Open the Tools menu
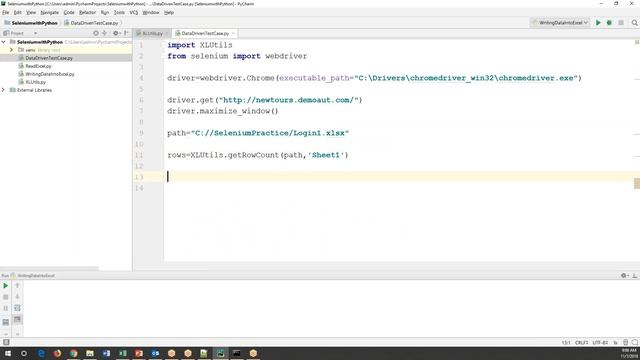The width and height of the screenshot is (640, 360). click(119, 13)
